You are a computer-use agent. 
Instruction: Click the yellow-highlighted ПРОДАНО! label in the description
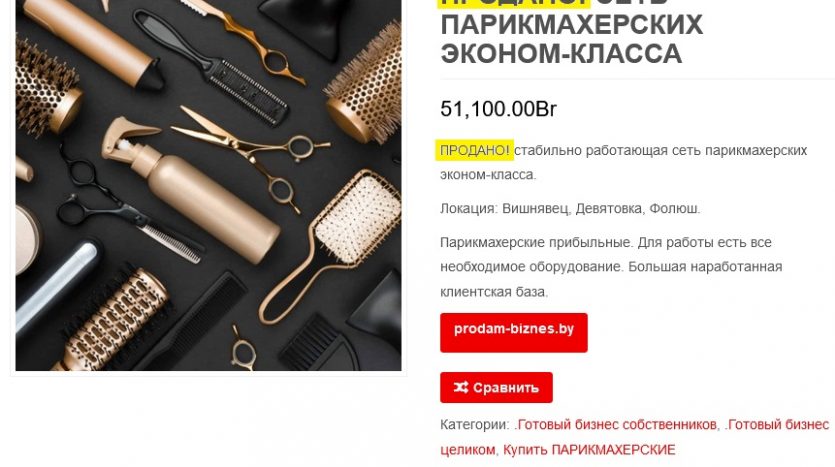474,150
